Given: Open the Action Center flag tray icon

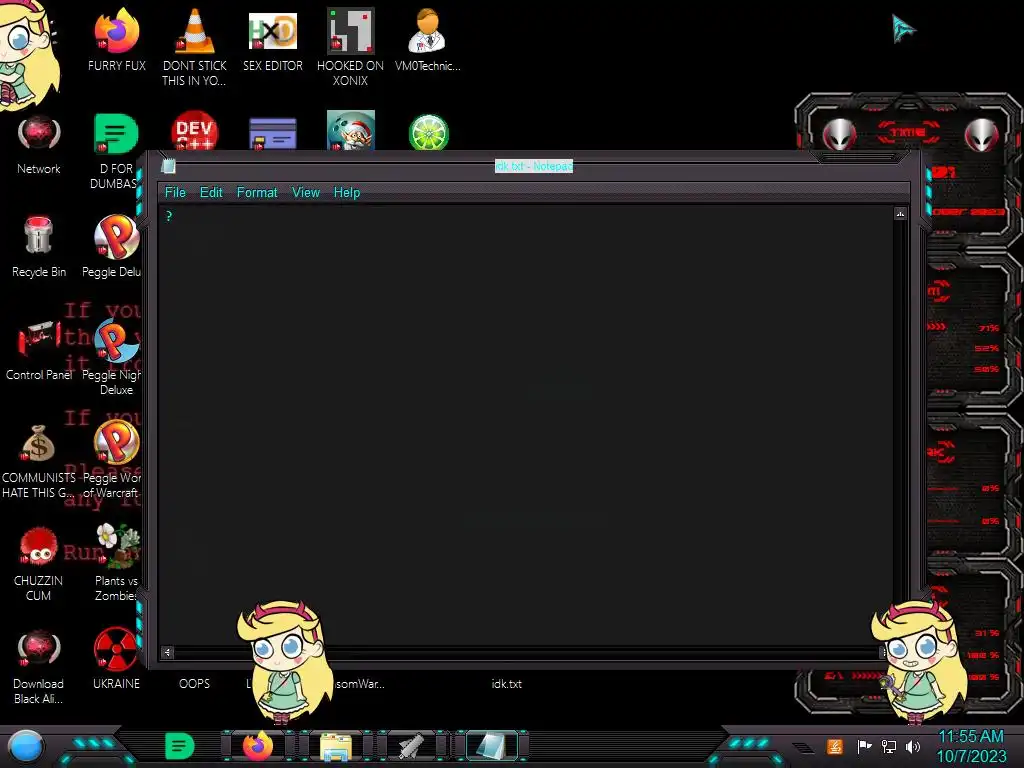Looking at the screenshot, I should tap(864, 746).
